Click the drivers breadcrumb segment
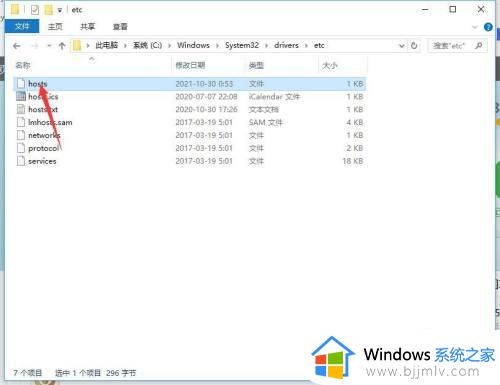Image resolution: width=500 pixels, height=385 pixels. [286, 45]
